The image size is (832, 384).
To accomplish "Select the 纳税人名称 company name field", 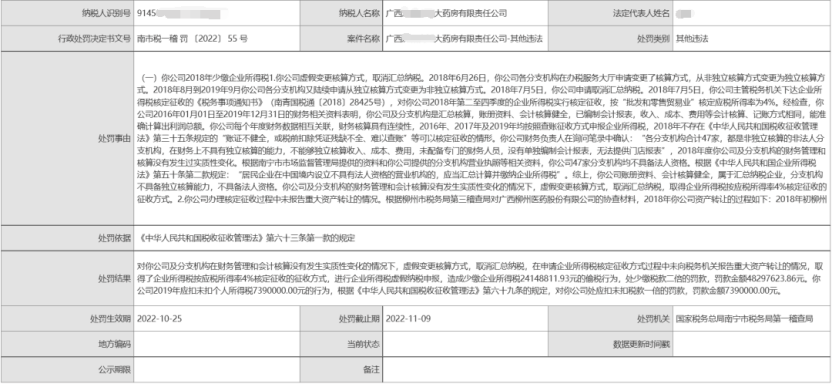I will pyautogui.click(x=465, y=13).
